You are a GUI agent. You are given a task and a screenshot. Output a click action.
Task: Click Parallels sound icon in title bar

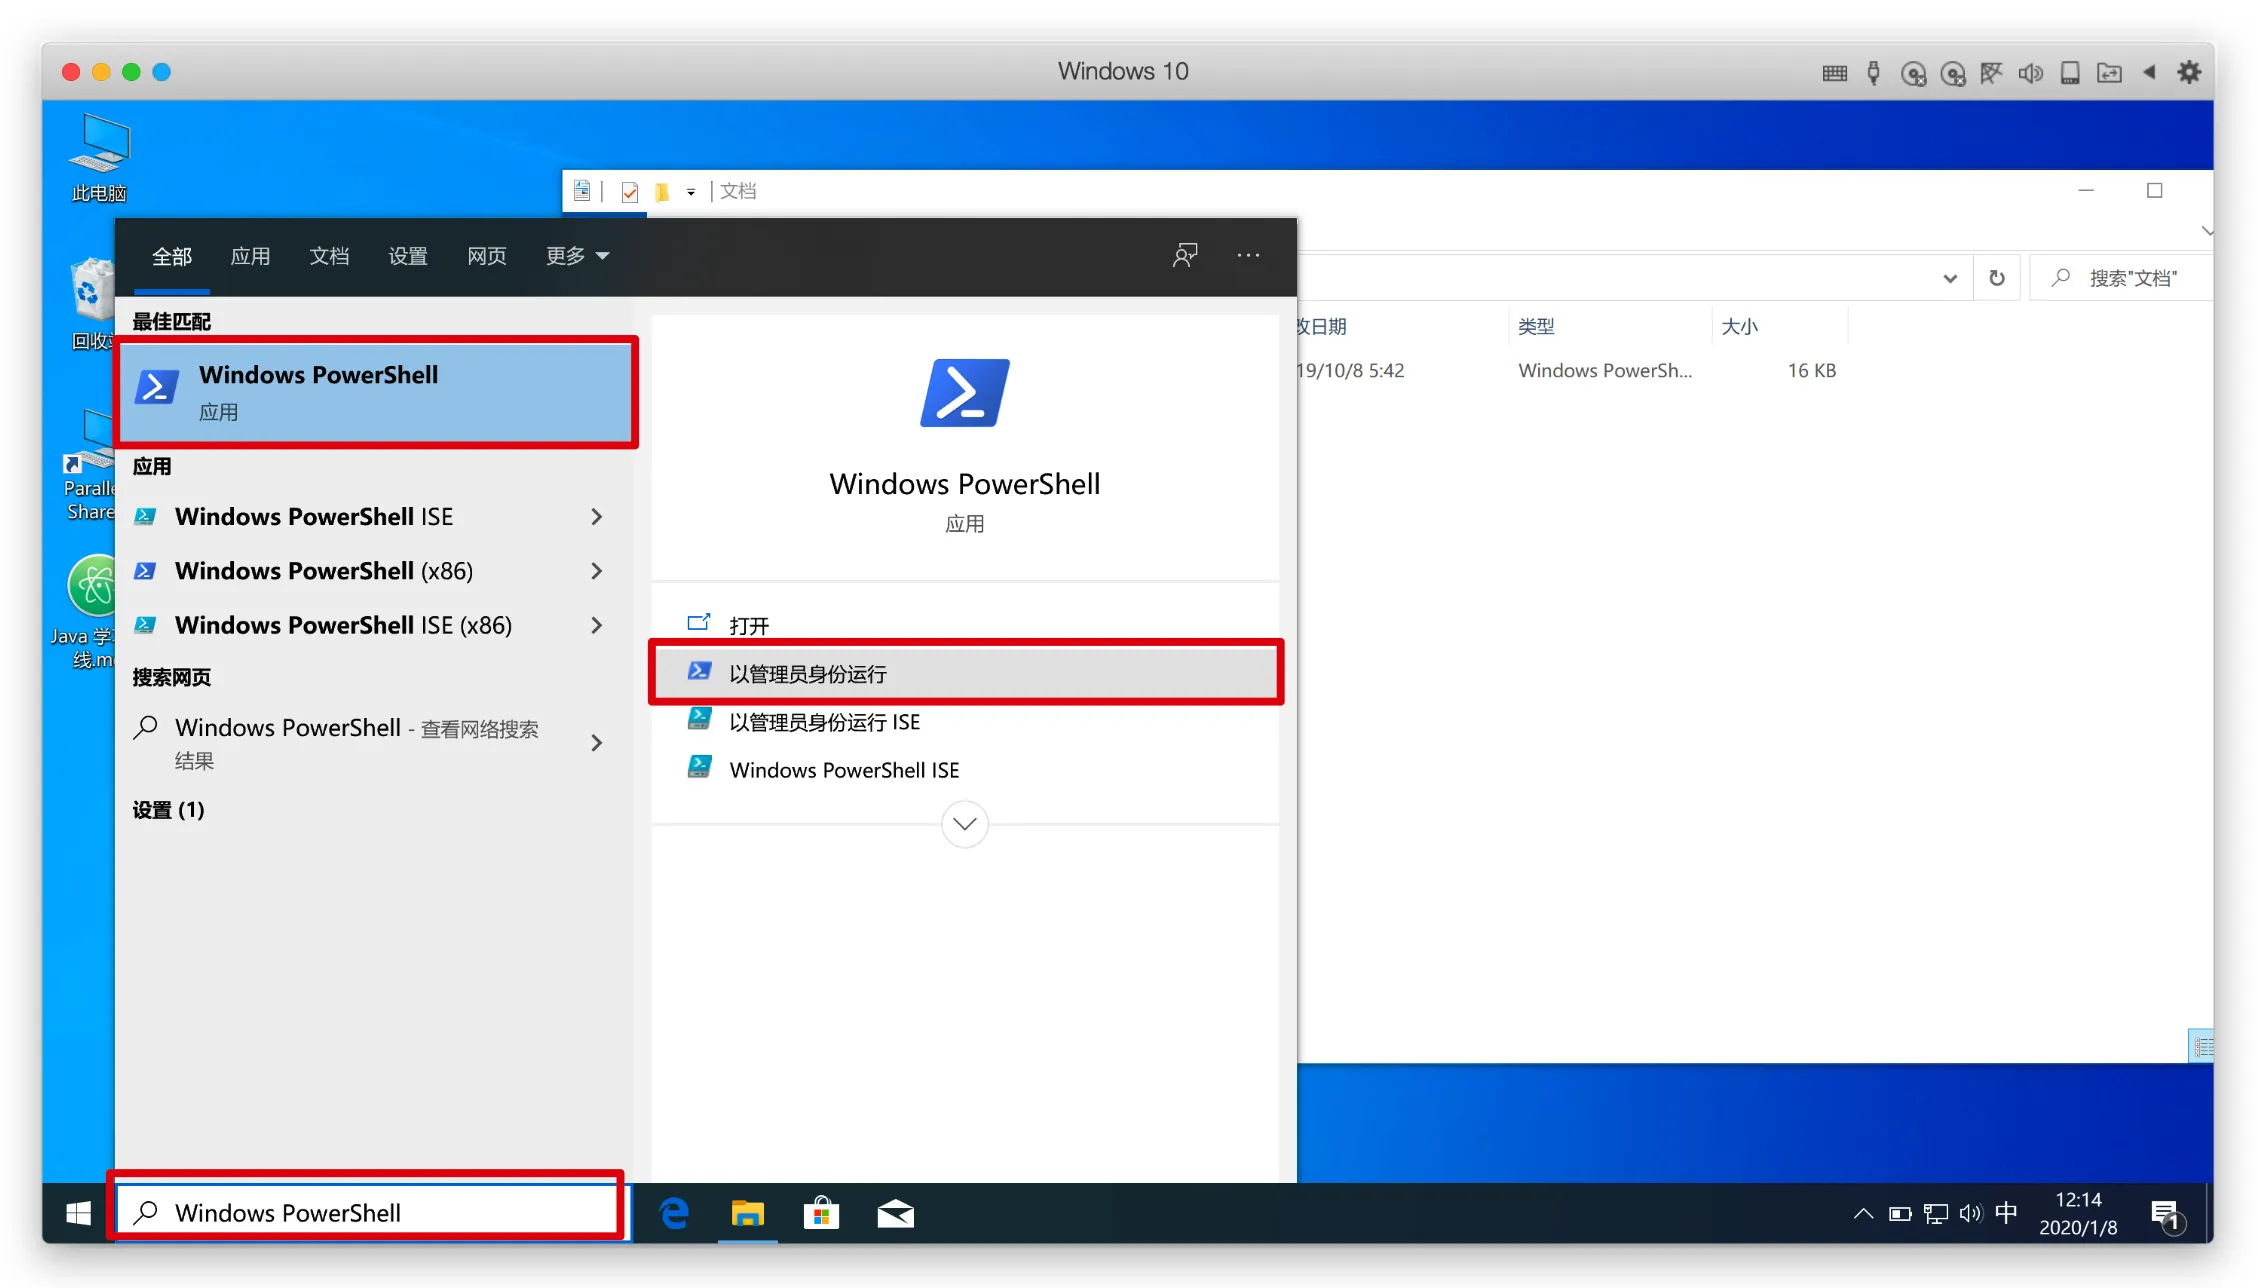click(x=2031, y=72)
